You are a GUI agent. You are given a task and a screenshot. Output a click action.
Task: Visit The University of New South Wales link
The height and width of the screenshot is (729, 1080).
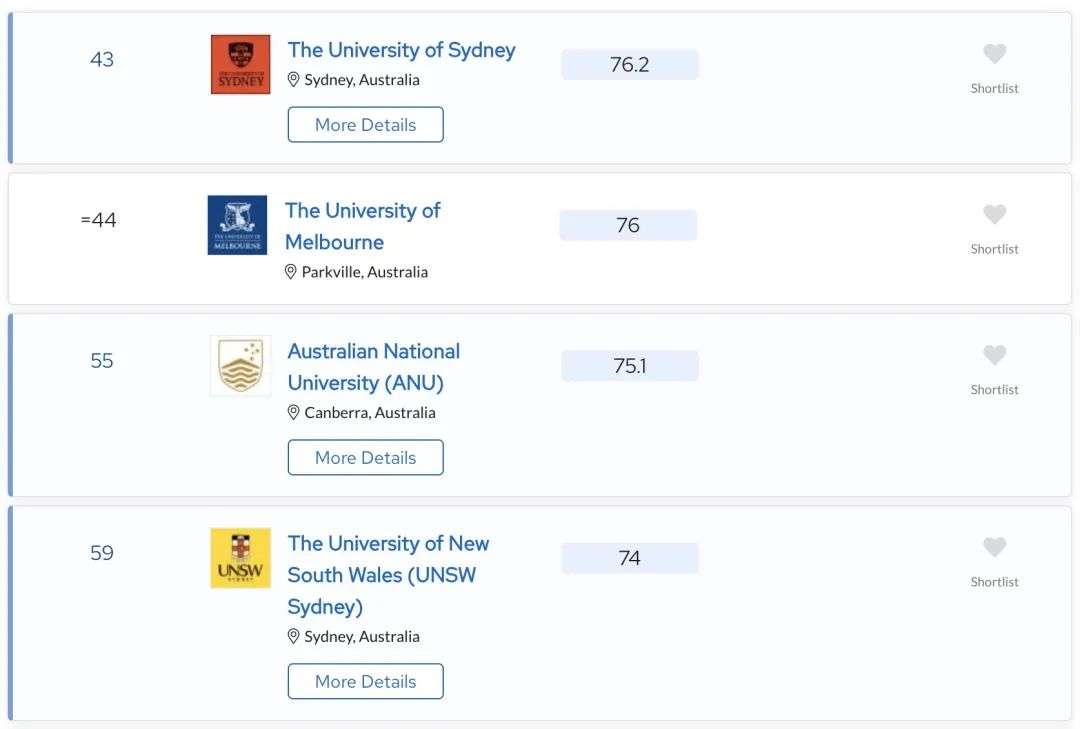[x=388, y=575]
